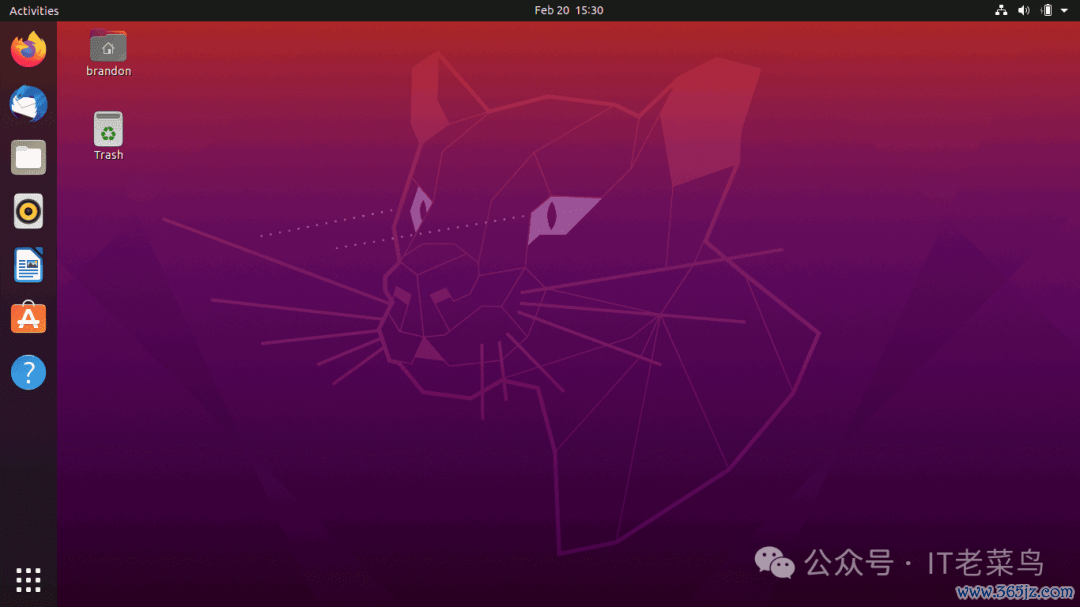The height and width of the screenshot is (607, 1080).
Task: Open the Files manager dock icon
Action: pos(28,158)
